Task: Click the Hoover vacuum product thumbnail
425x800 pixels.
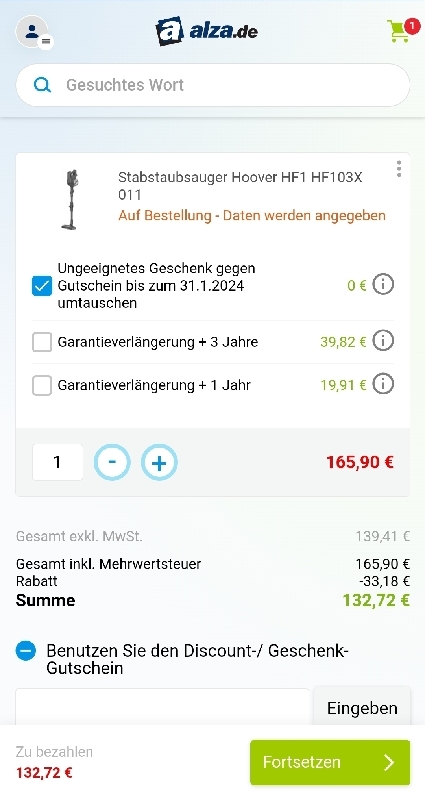Action: coord(70,199)
